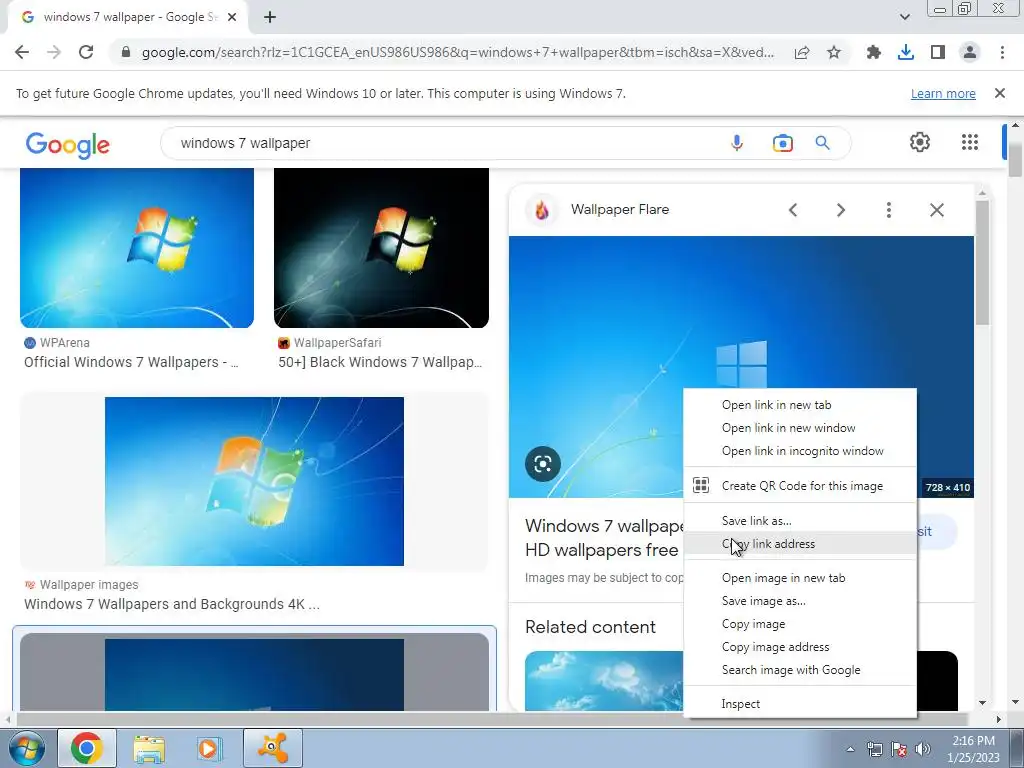
Task: Click the Learn more link
Action: pyautogui.click(x=943, y=93)
